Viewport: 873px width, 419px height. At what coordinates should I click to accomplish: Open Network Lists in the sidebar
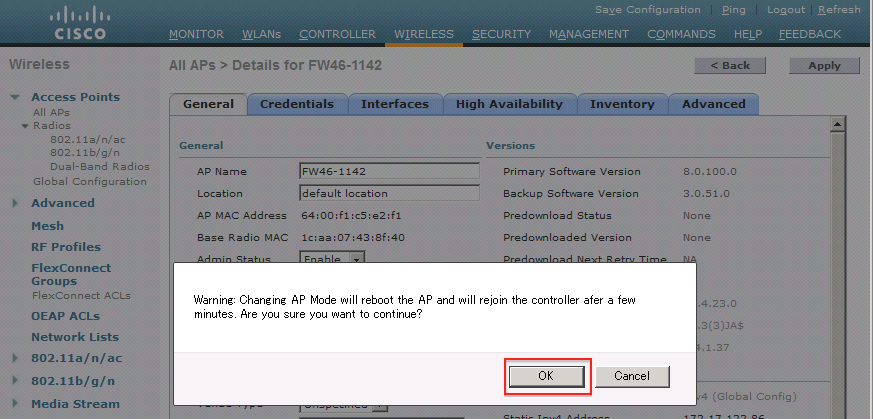tap(75, 337)
